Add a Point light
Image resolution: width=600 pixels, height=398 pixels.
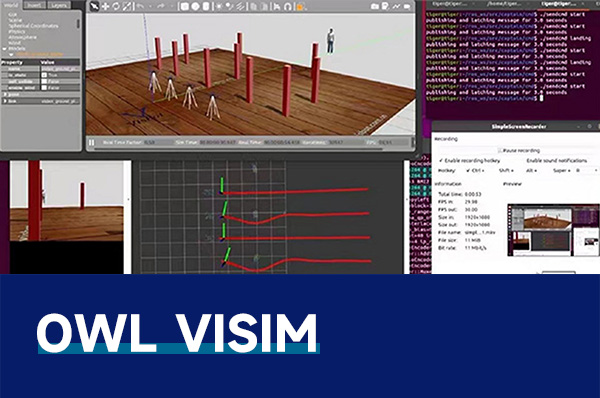click(x=219, y=6)
